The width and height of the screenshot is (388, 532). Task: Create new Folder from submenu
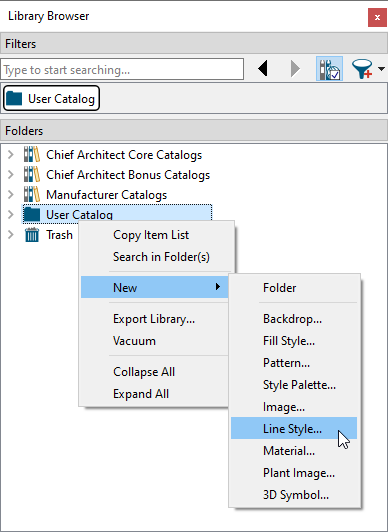click(x=294, y=288)
